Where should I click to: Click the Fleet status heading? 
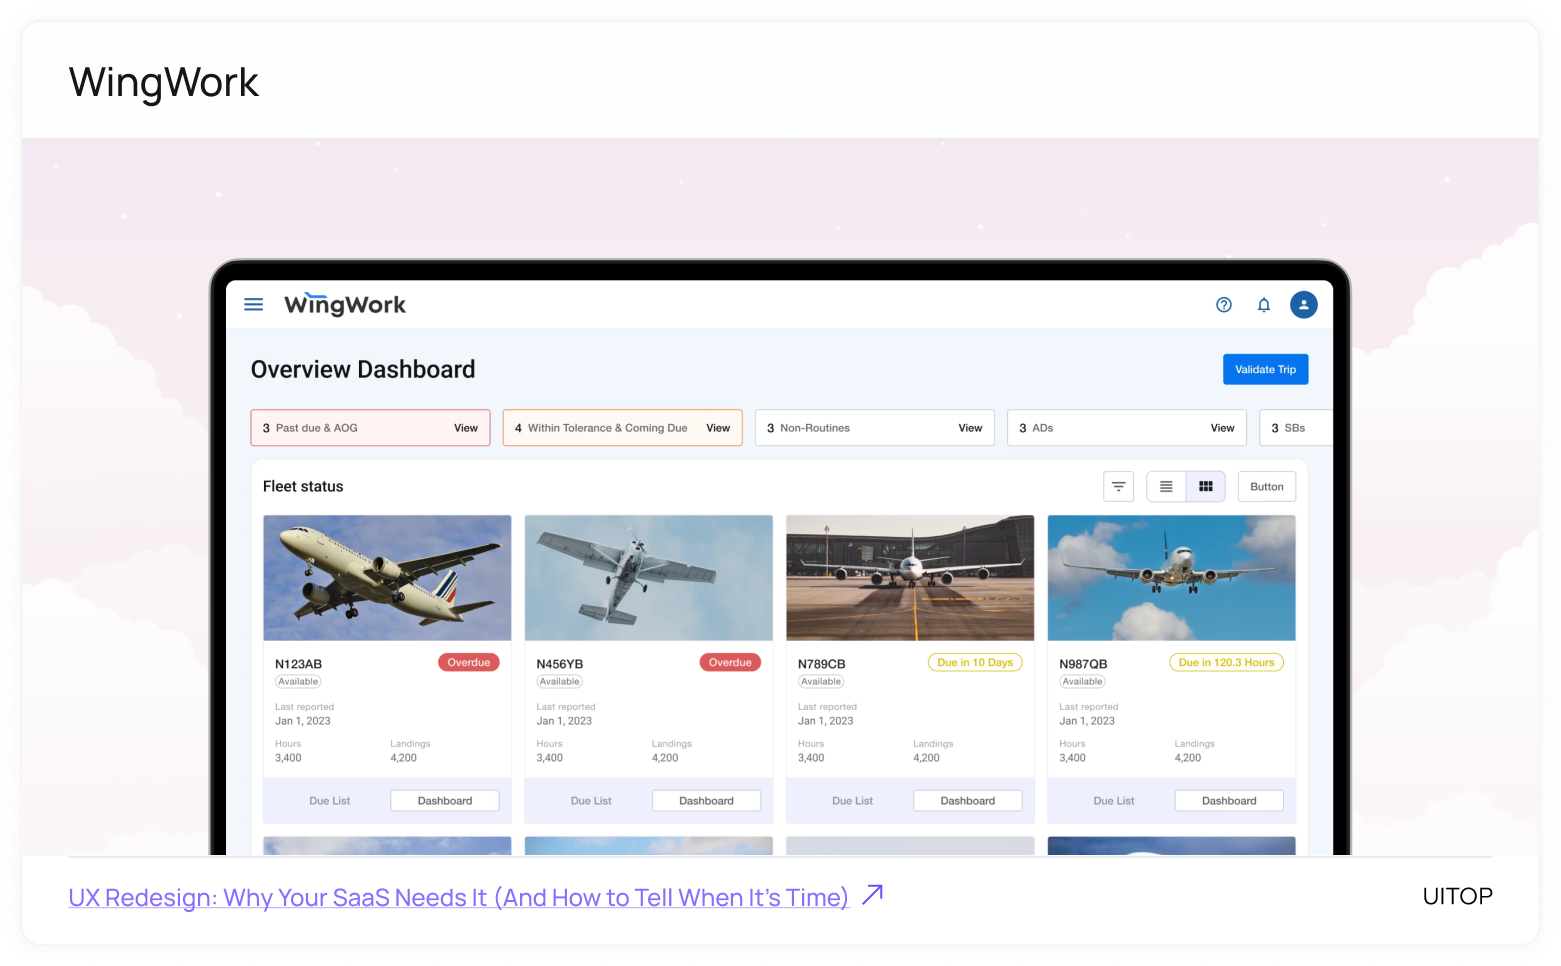pyautogui.click(x=303, y=487)
